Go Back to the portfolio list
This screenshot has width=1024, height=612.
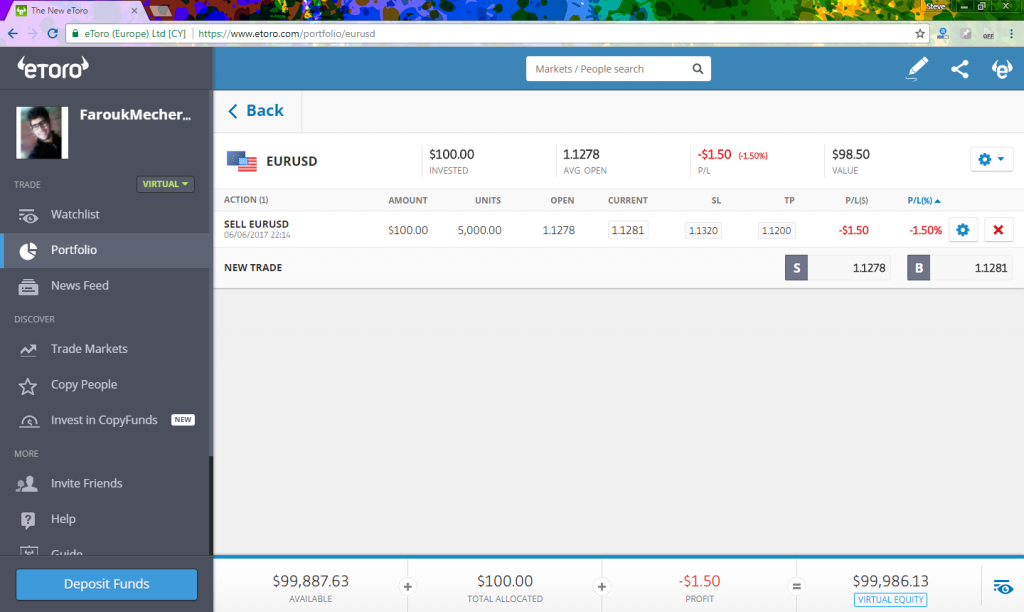pyautogui.click(x=256, y=111)
